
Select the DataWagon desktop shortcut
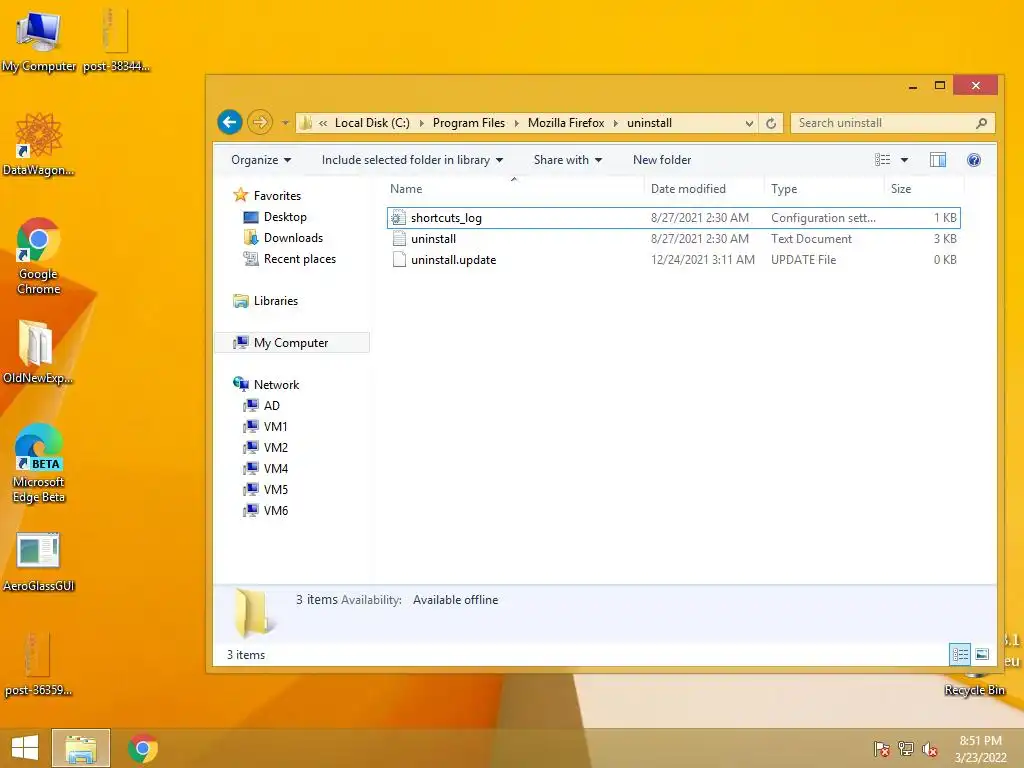(39, 144)
